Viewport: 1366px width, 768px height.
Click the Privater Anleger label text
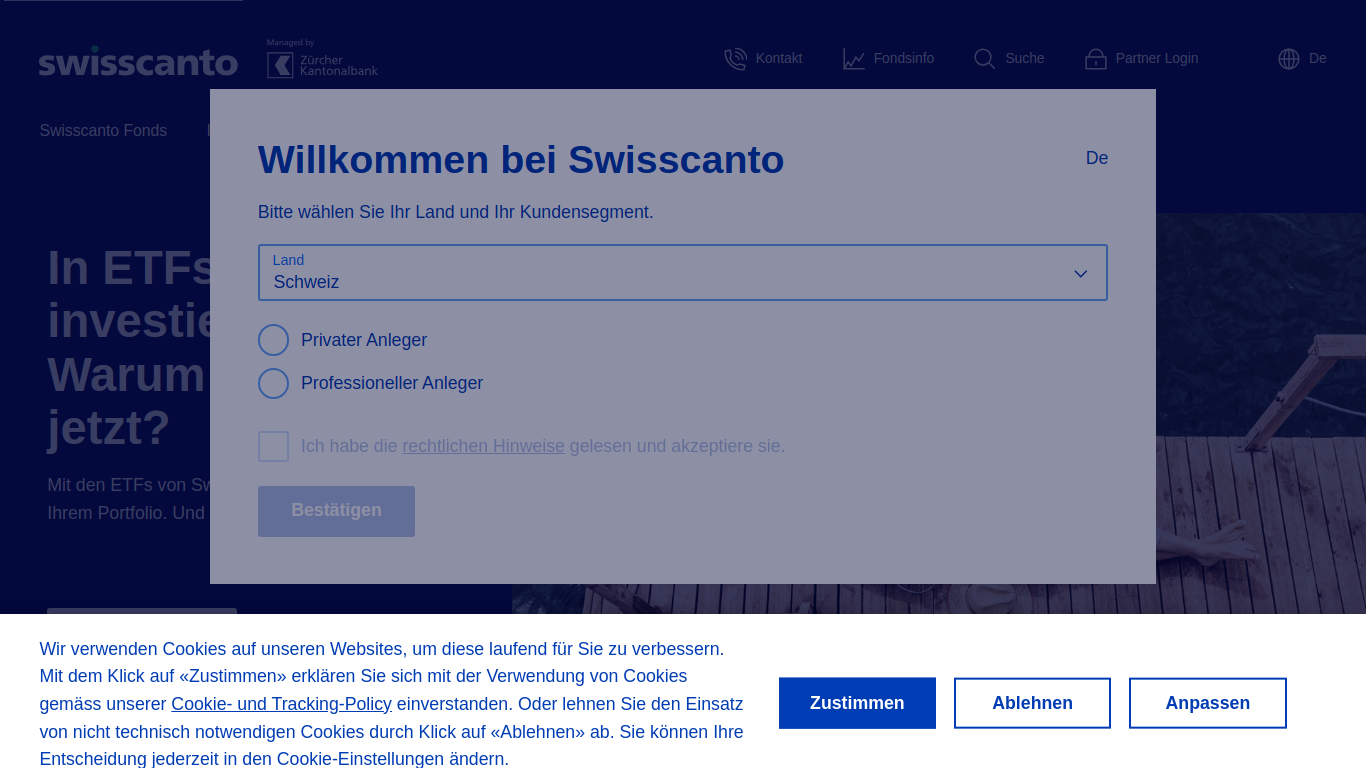pos(364,340)
